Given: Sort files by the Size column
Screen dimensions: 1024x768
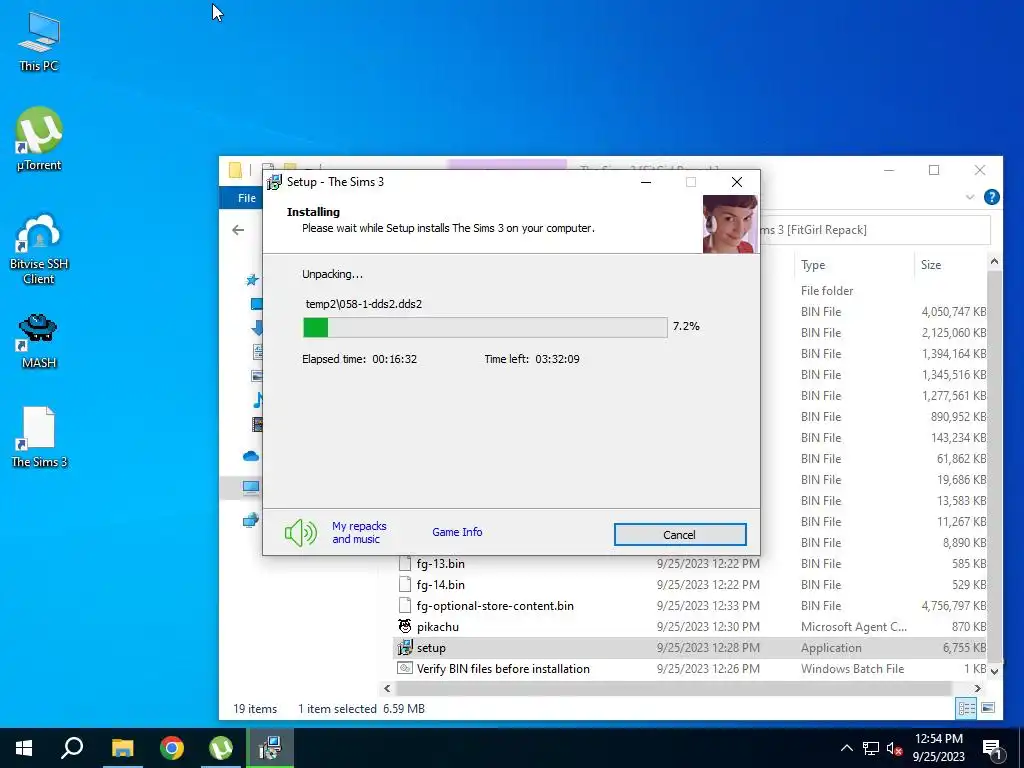Looking at the screenshot, I should click(x=931, y=264).
